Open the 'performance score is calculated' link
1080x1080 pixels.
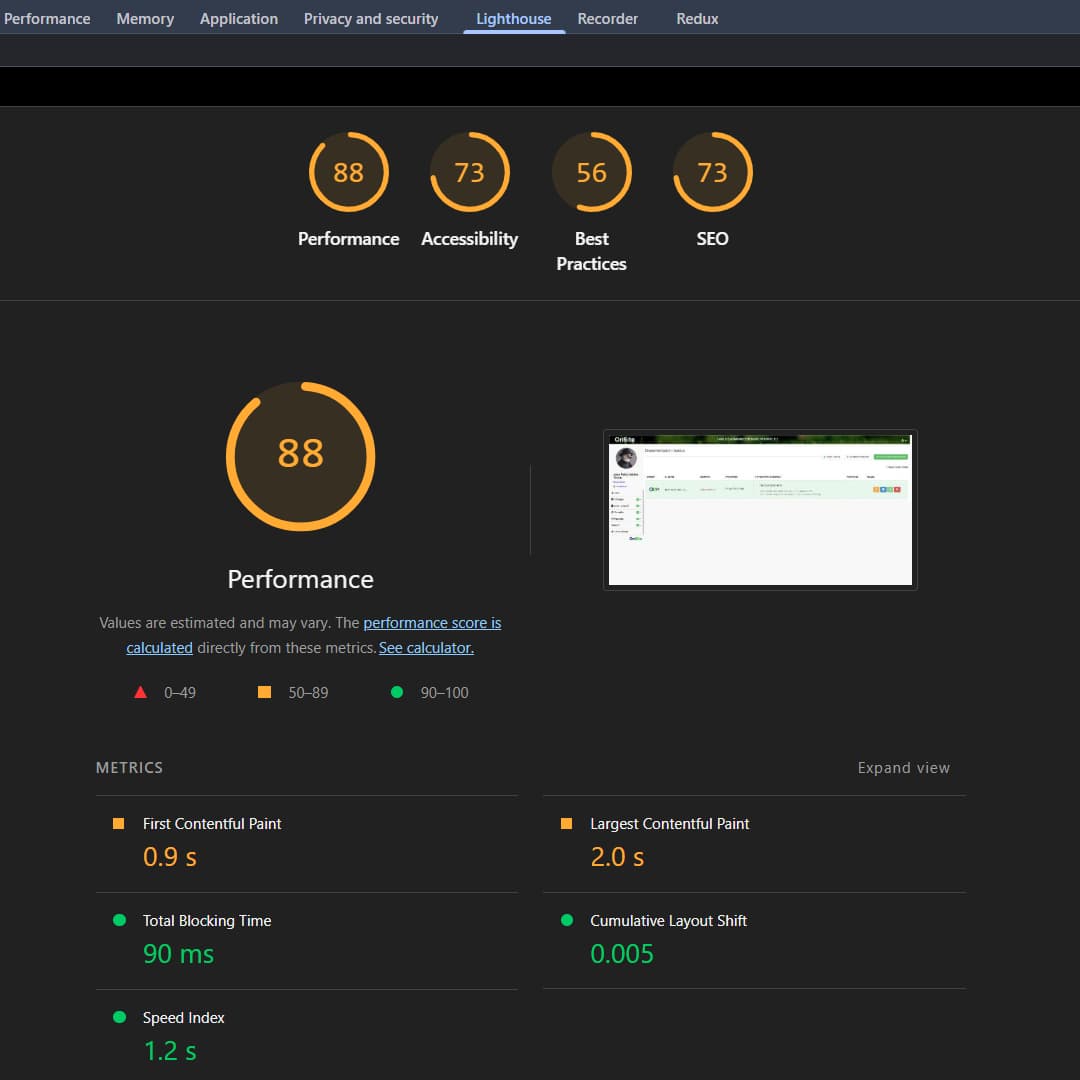(432, 623)
